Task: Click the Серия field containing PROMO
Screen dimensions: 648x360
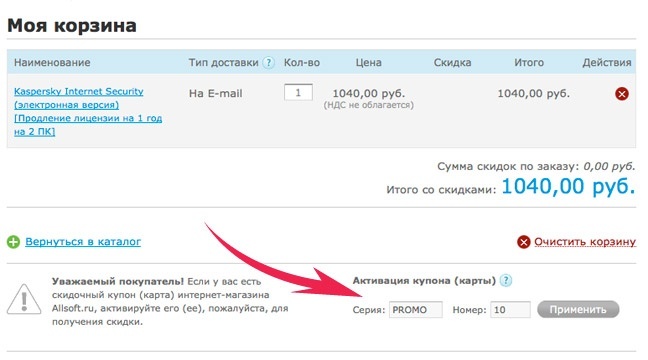Action: pyautogui.click(x=415, y=310)
